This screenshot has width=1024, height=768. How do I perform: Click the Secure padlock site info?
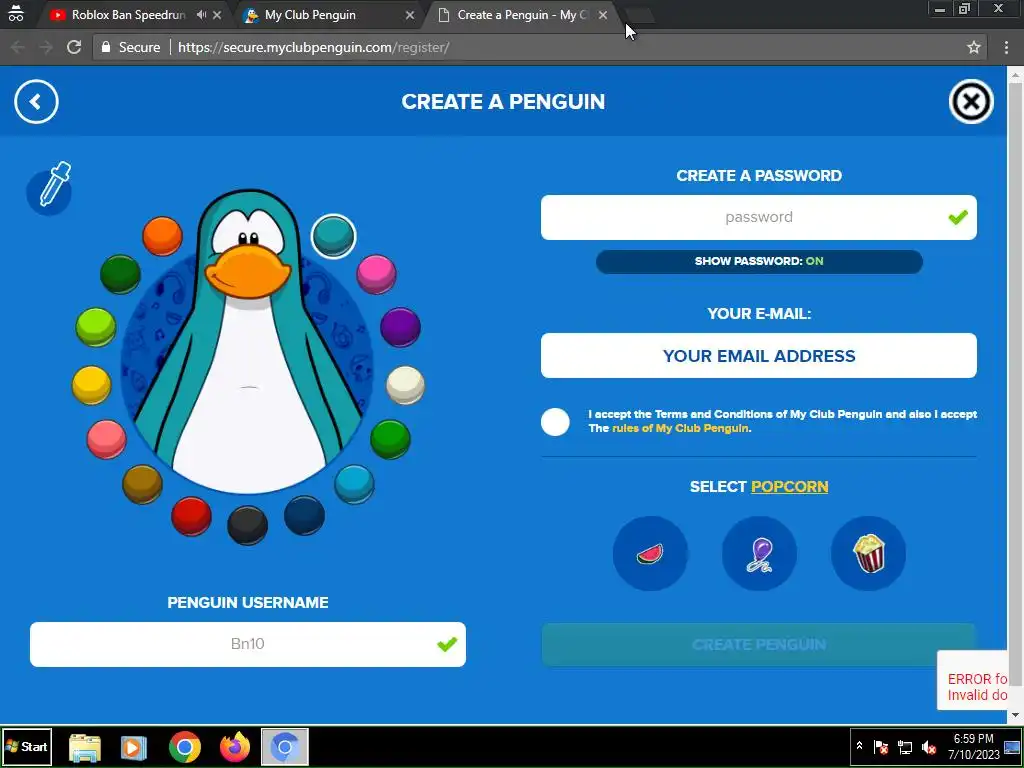131,47
